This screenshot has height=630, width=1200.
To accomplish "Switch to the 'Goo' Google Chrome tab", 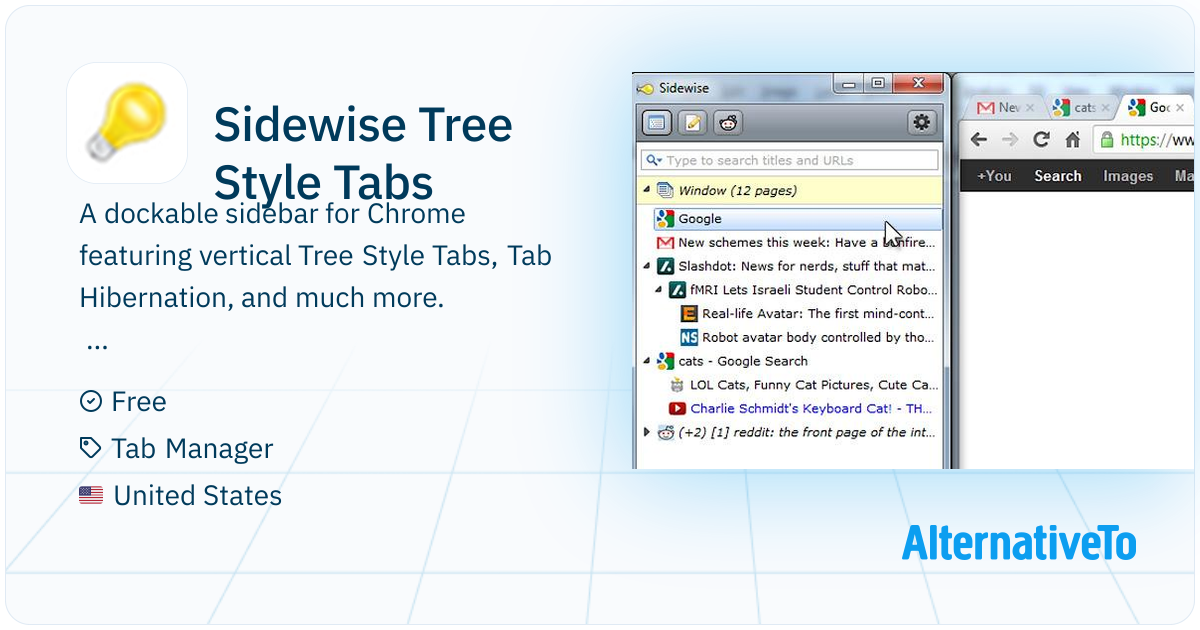I will click(x=1154, y=107).
